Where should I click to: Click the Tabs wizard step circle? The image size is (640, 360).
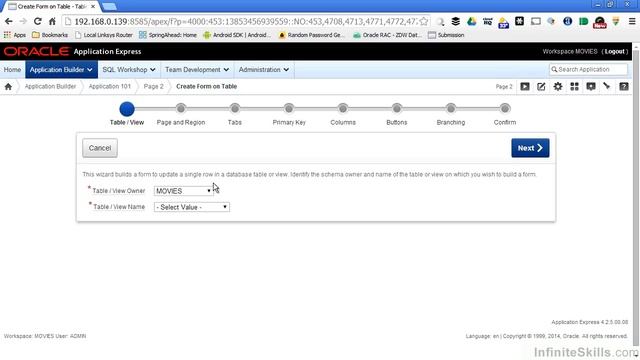click(235, 109)
